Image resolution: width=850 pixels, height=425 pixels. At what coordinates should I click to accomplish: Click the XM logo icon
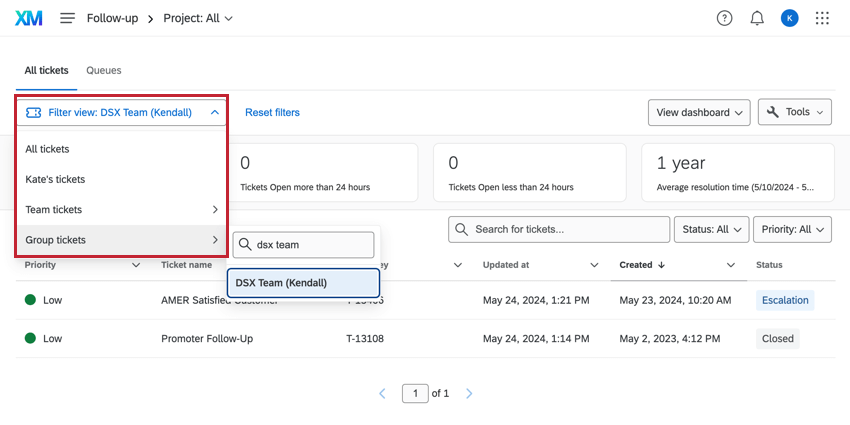point(29,18)
